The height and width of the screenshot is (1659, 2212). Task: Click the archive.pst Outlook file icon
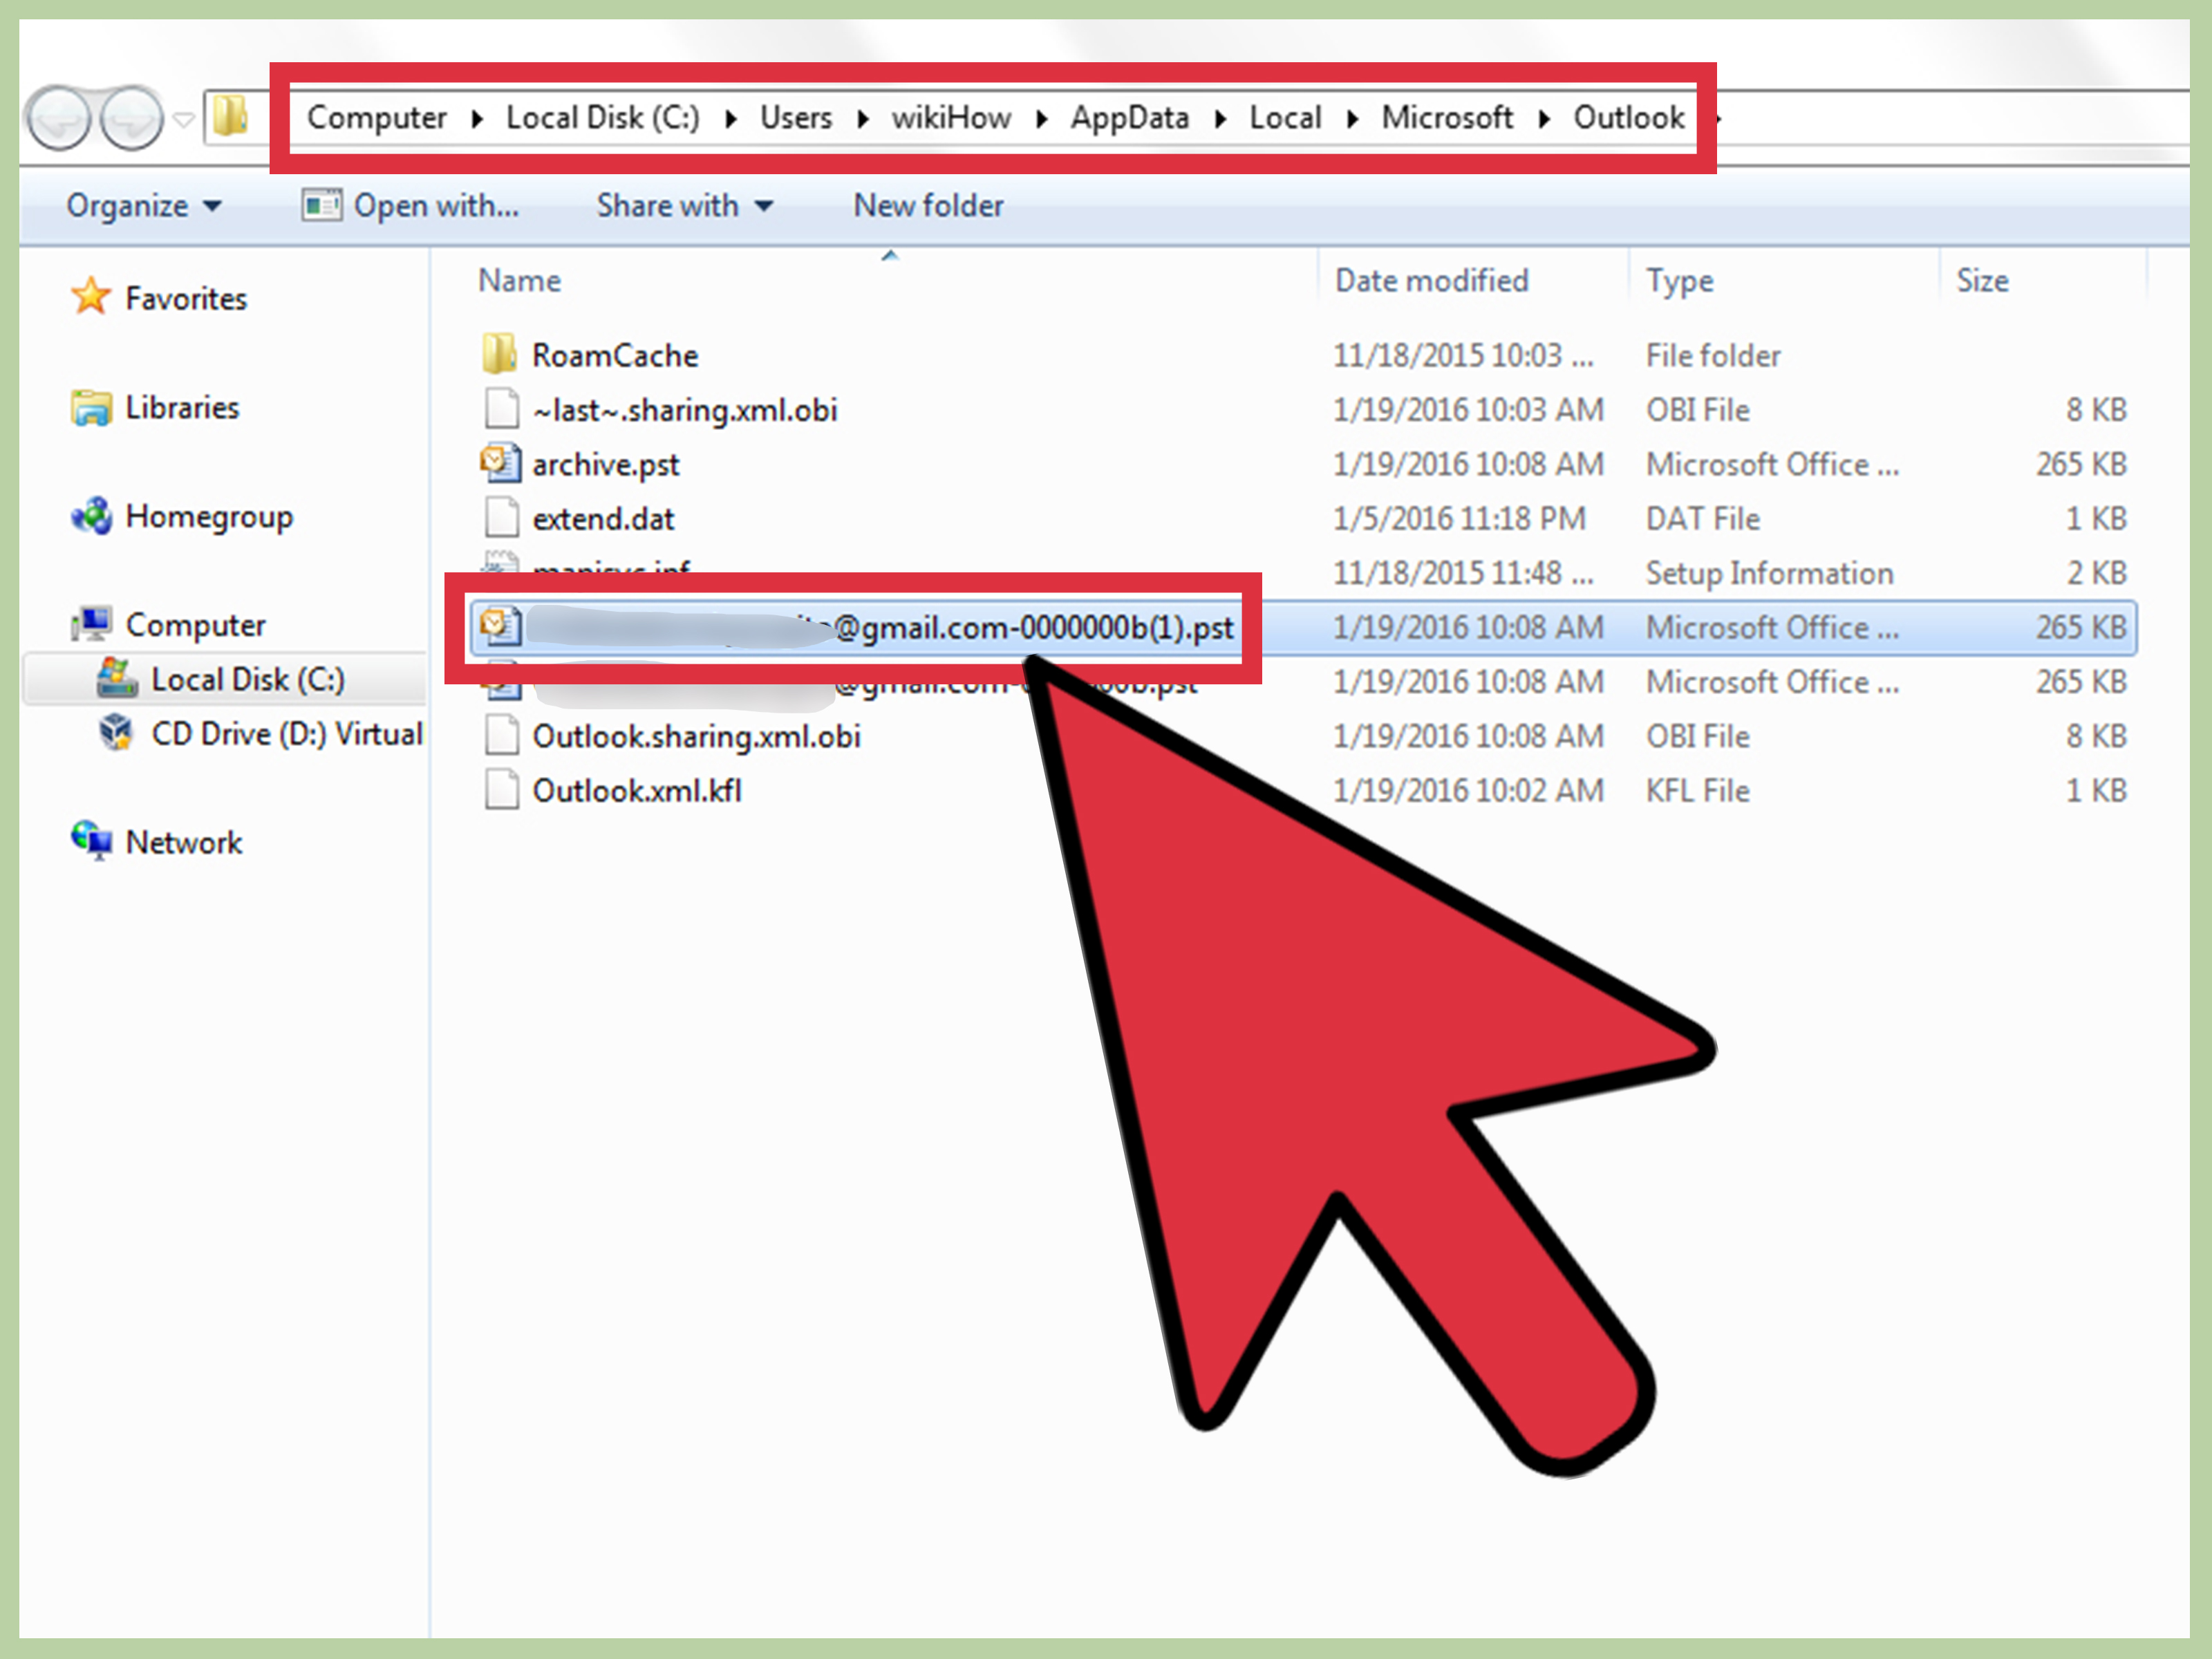pyautogui.click(x=500, y=463)
